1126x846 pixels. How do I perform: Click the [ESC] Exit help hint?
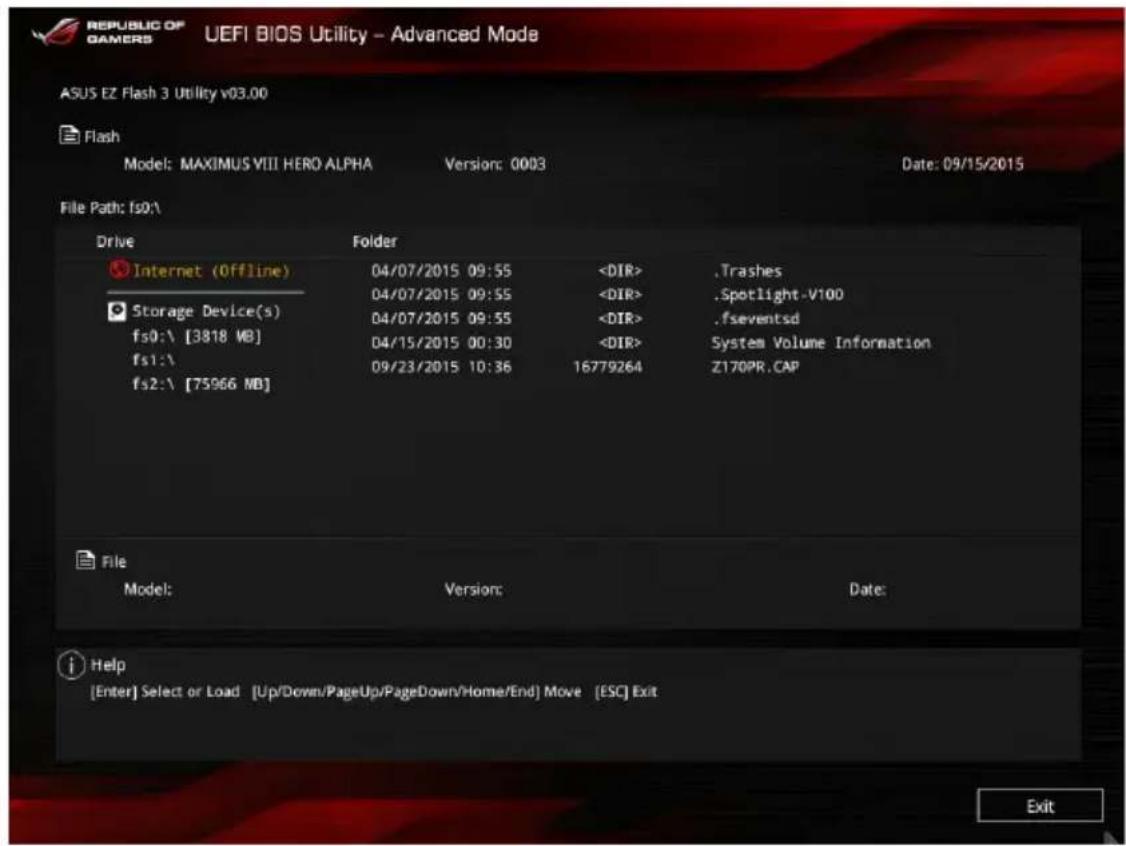coord(625,691)
